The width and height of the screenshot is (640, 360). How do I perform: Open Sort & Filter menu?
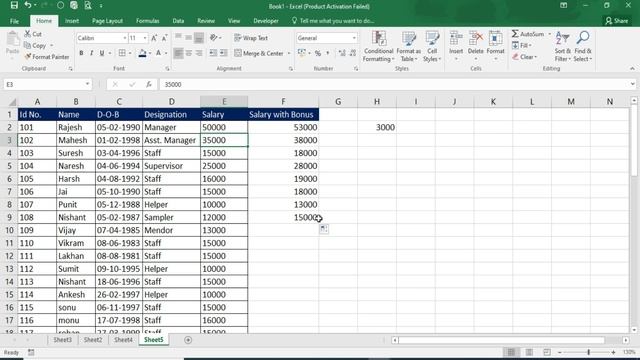(562, 46)
